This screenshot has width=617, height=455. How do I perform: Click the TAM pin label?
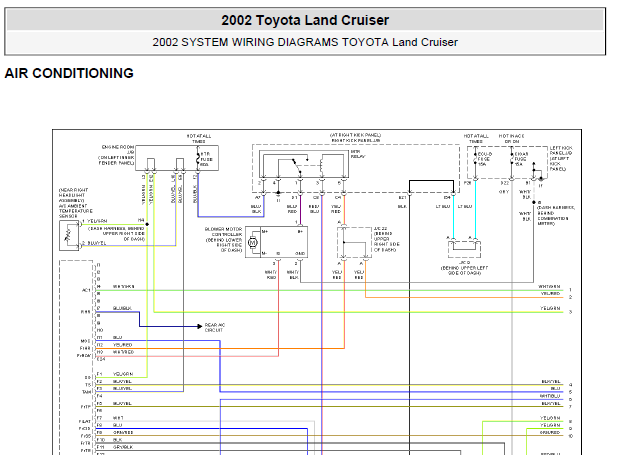click(87, 392)
